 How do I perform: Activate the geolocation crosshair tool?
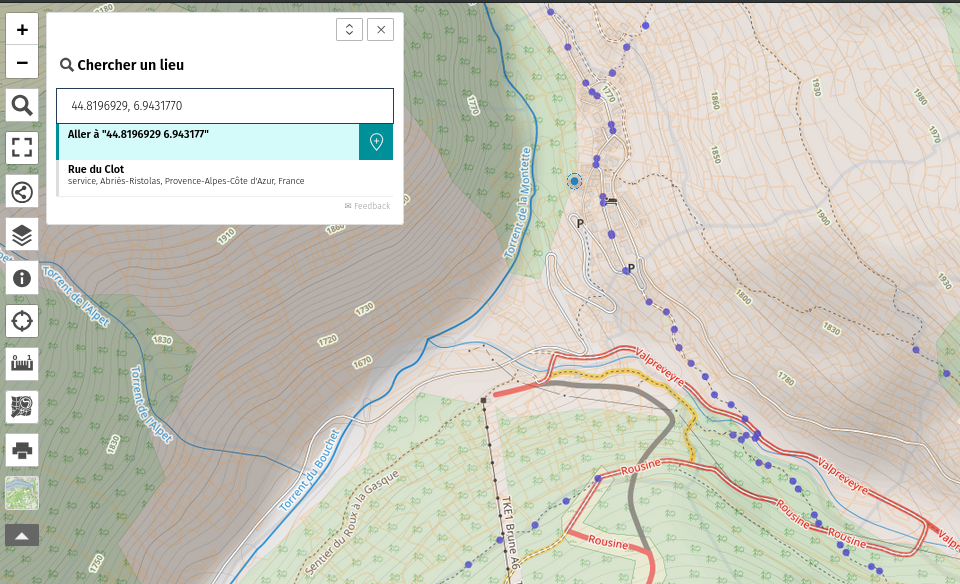[x=22, y=321]
